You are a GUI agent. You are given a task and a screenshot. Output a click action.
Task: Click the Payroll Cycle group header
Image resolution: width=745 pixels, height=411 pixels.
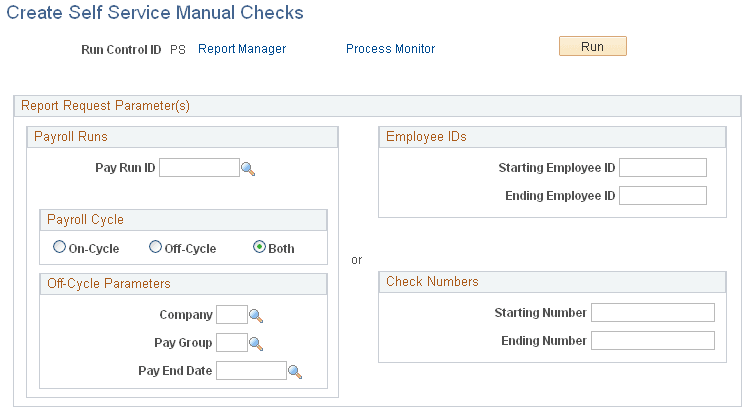(x=183, y=220)
